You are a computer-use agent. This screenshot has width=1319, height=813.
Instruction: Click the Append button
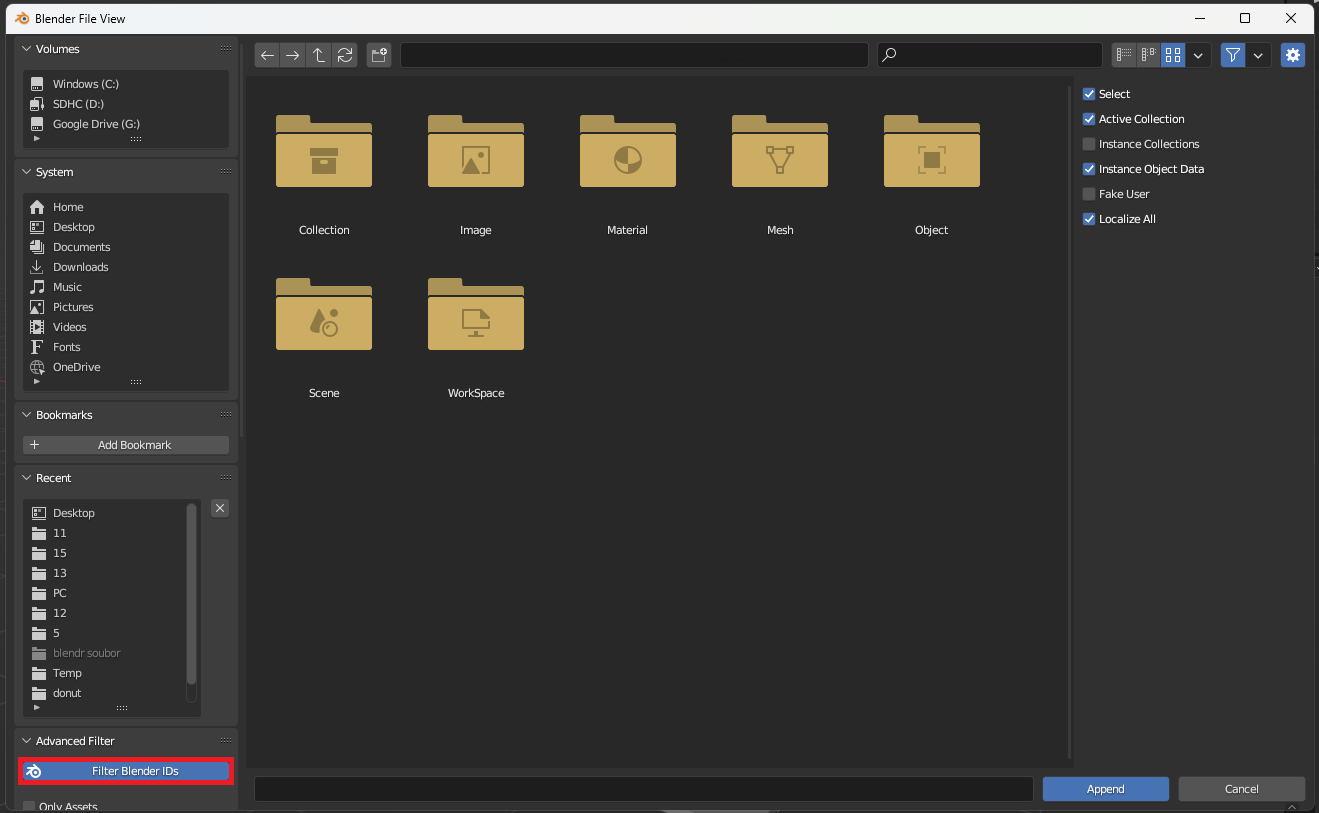(x=1105, y=789)
